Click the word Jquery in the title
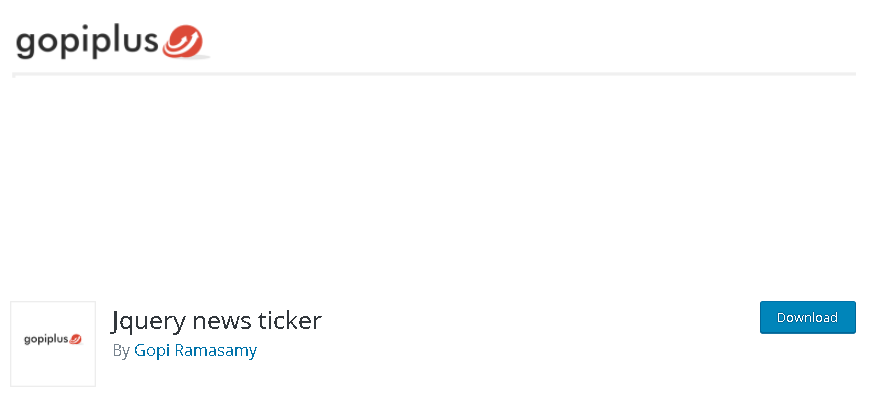The height and width of the screenshot is (406, 874). pyautogui.click(x=148, y=321)
